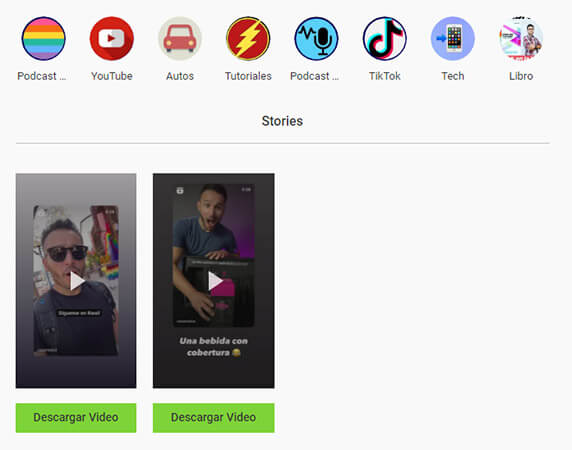Click the Autos label text

coord(180,76)
